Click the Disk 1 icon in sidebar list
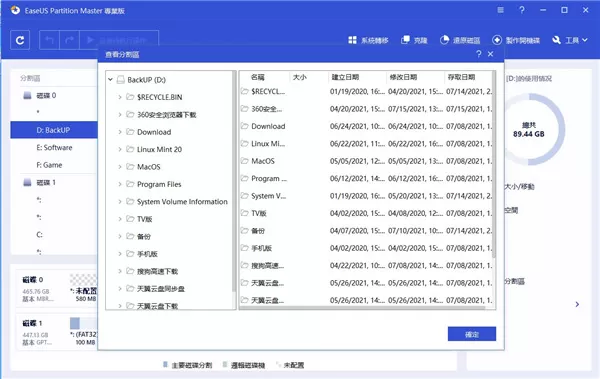The height and width of the screenshot is (379, 600). tap(27, 182)
